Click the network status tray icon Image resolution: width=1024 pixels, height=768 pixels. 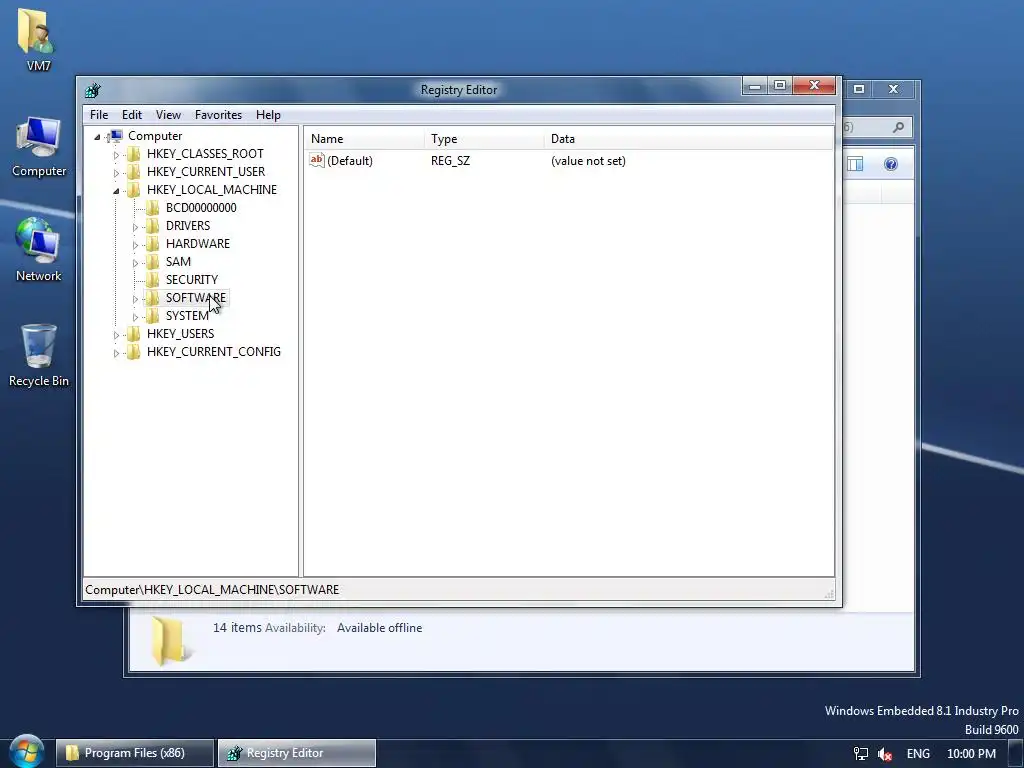coord(861,754)
